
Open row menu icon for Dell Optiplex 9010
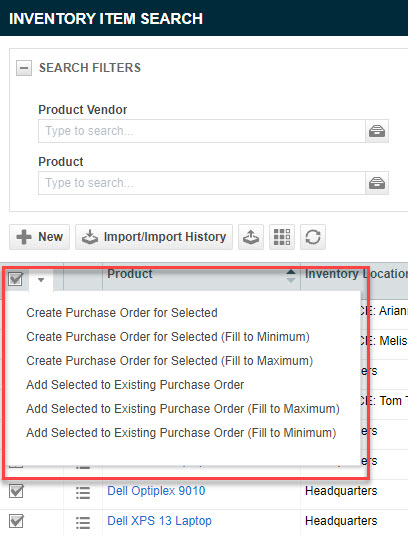(x=83, y=492)
